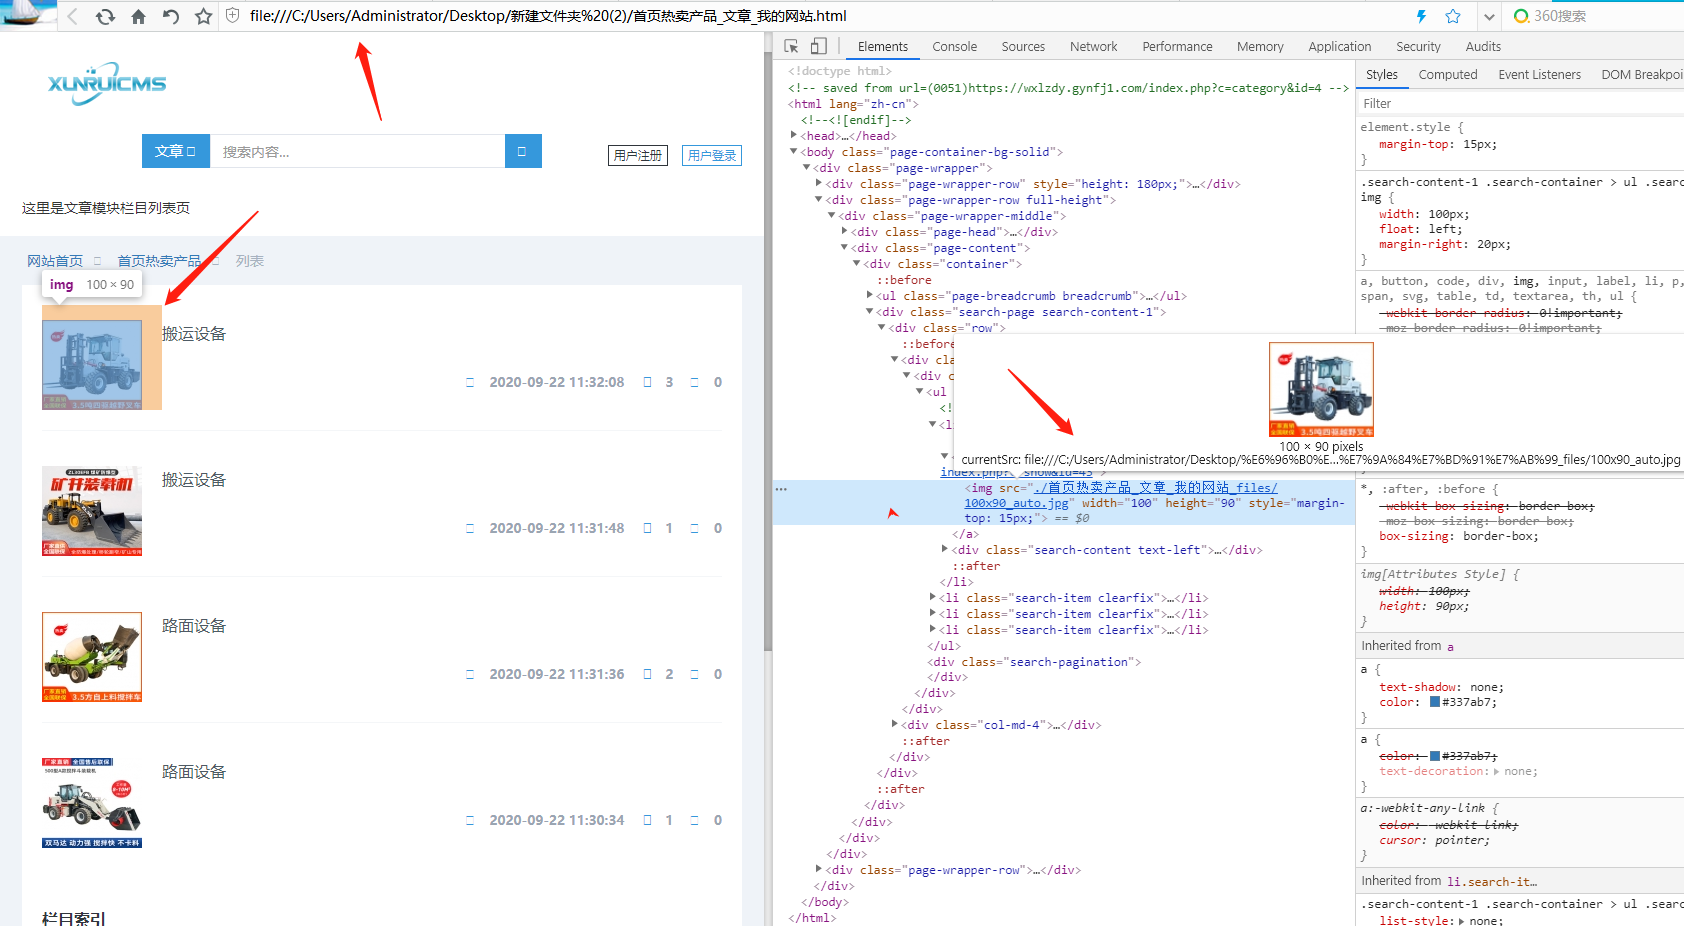
Task: Collapse the body page-container-bg-solid node
Action: coord(794,151)
